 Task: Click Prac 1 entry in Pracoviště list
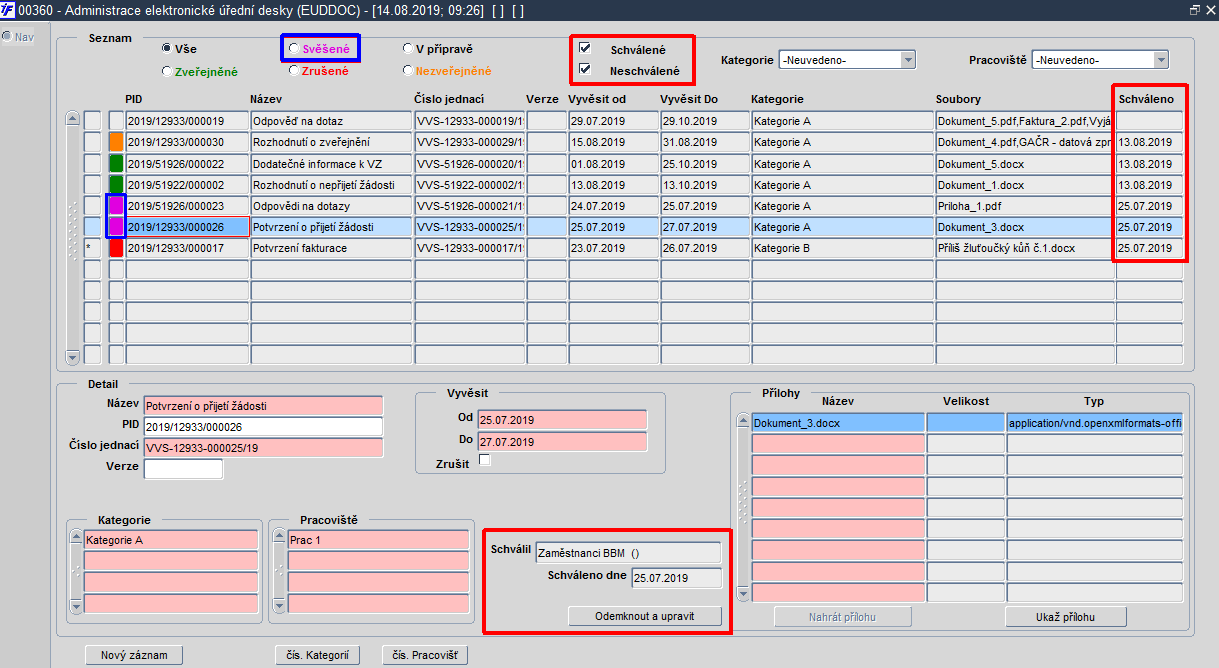coord(378,540)
